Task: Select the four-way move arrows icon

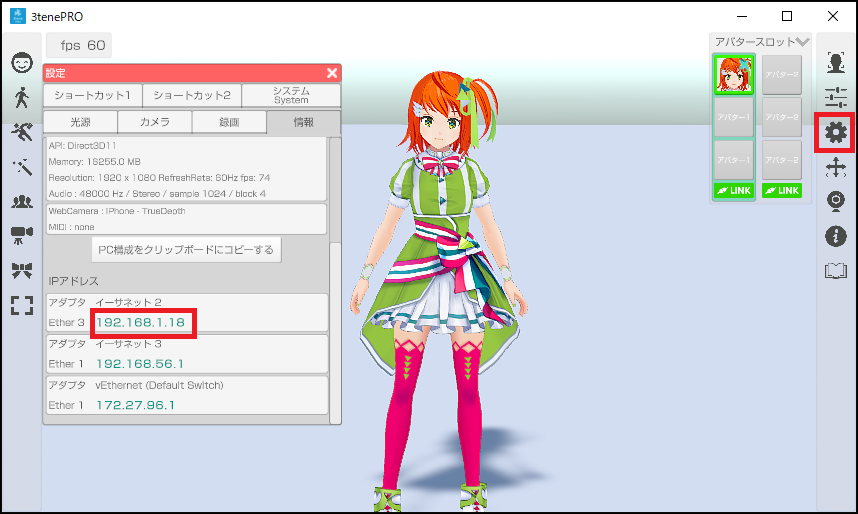Action: [836, 167]
